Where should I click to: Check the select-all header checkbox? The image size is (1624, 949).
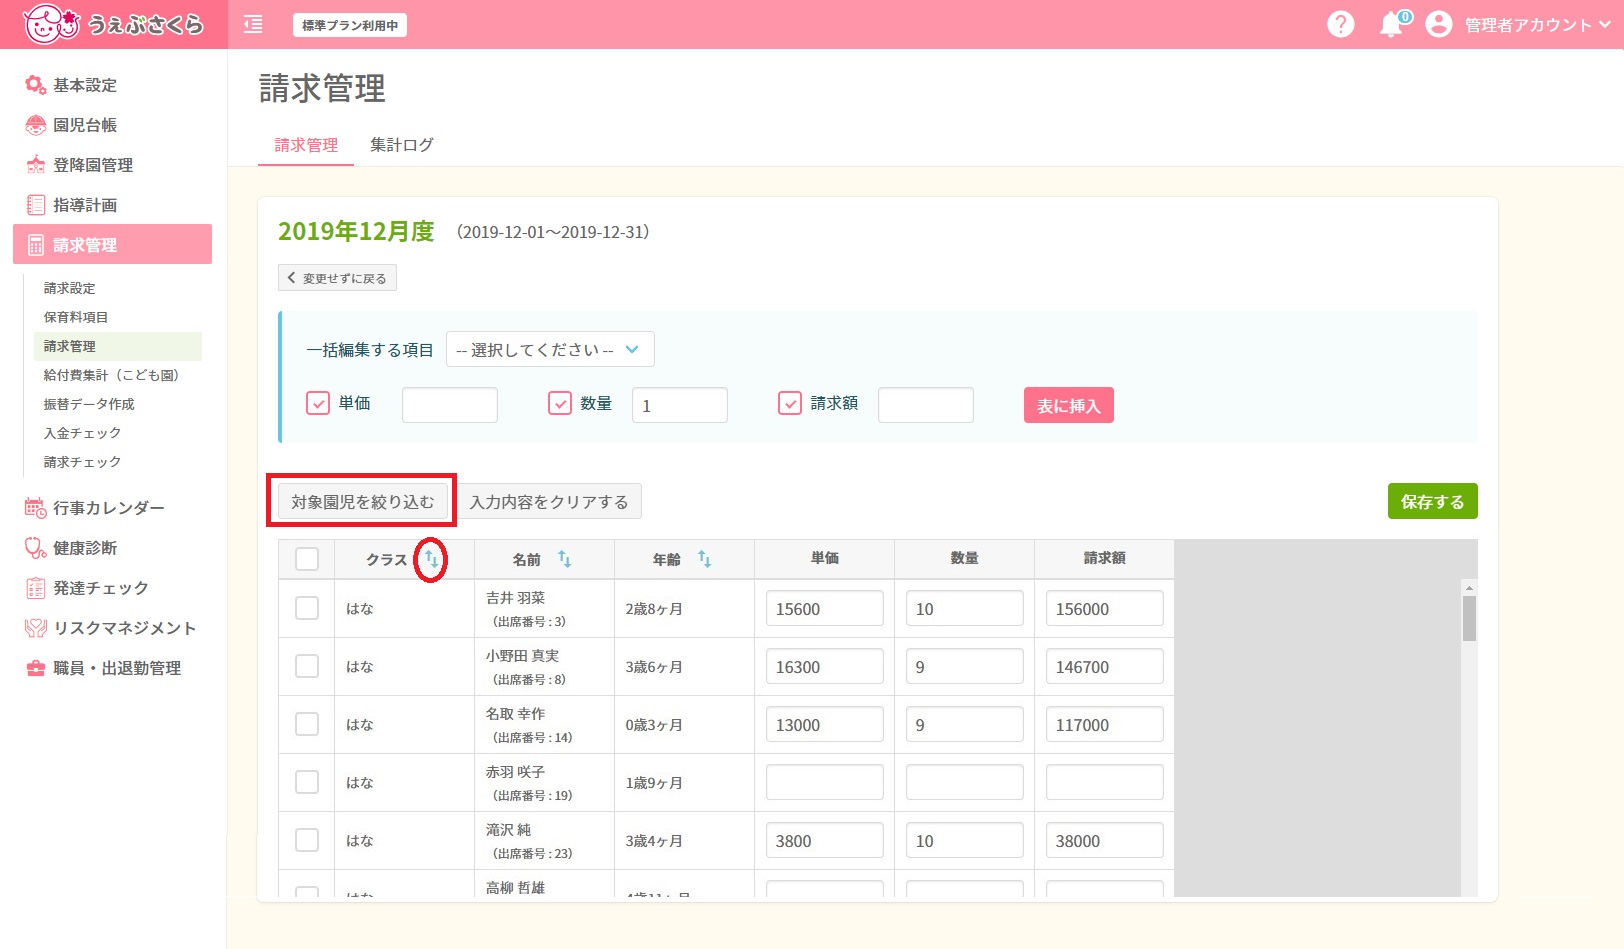coord(307,559)
